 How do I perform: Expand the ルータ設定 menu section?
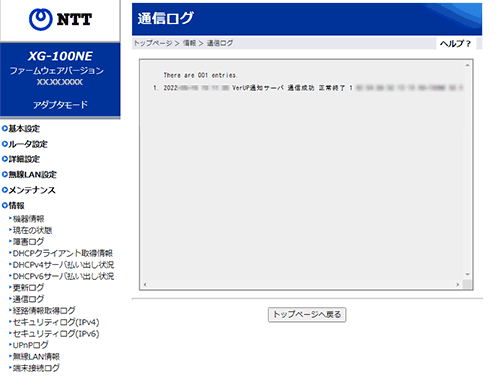click(25, 144)
